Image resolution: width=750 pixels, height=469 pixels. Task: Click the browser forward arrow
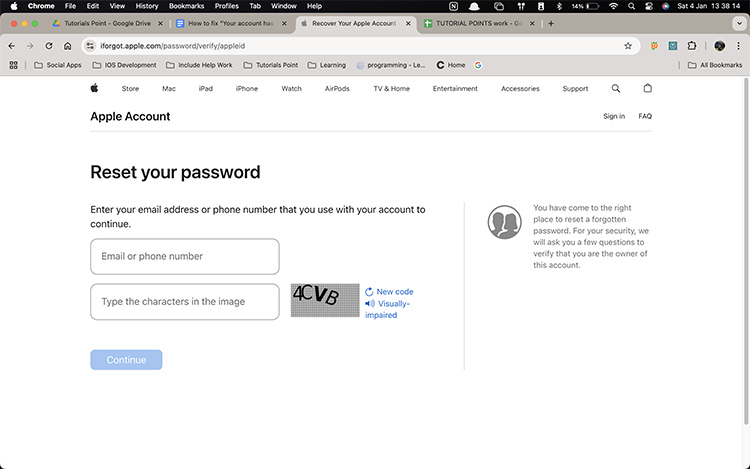30,46
